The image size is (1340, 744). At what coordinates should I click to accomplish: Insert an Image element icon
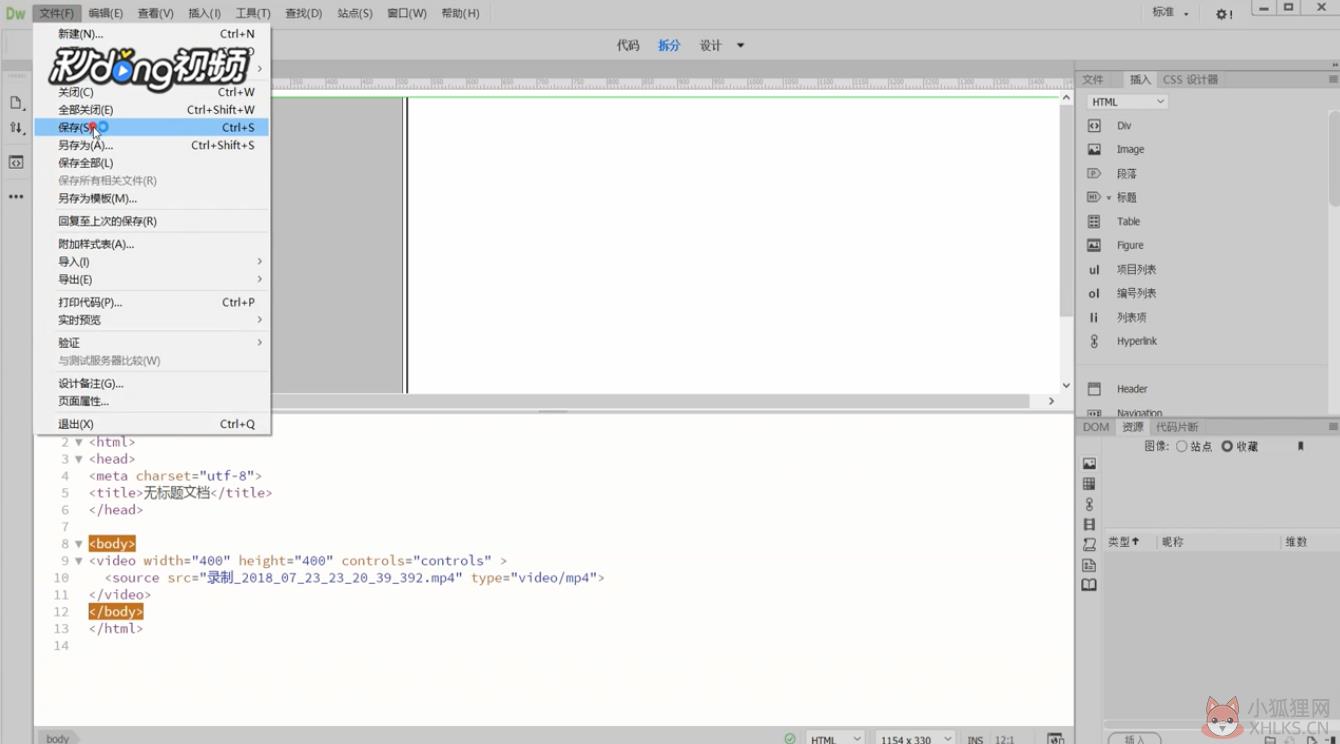coord(1094,150)
